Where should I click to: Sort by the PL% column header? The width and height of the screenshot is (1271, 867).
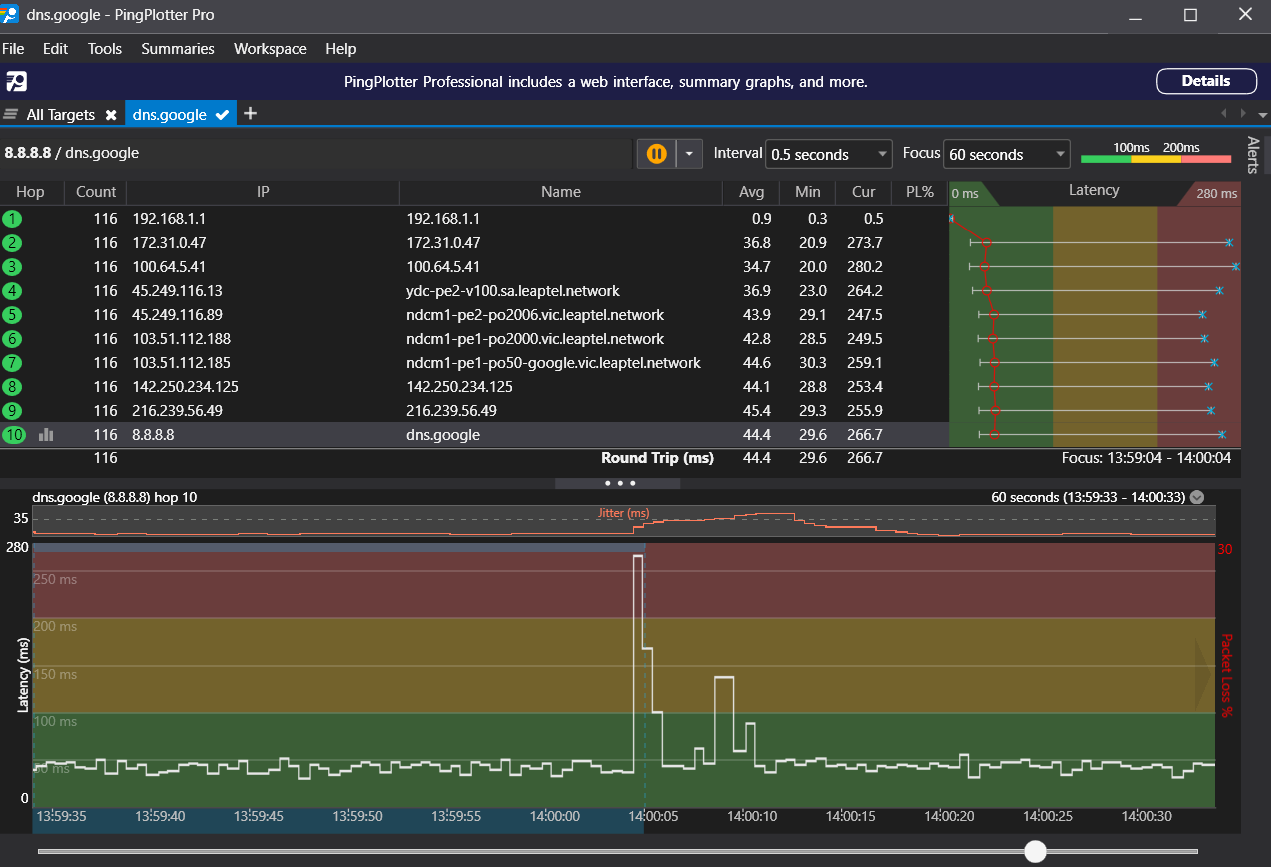click(x=919, y=192)
